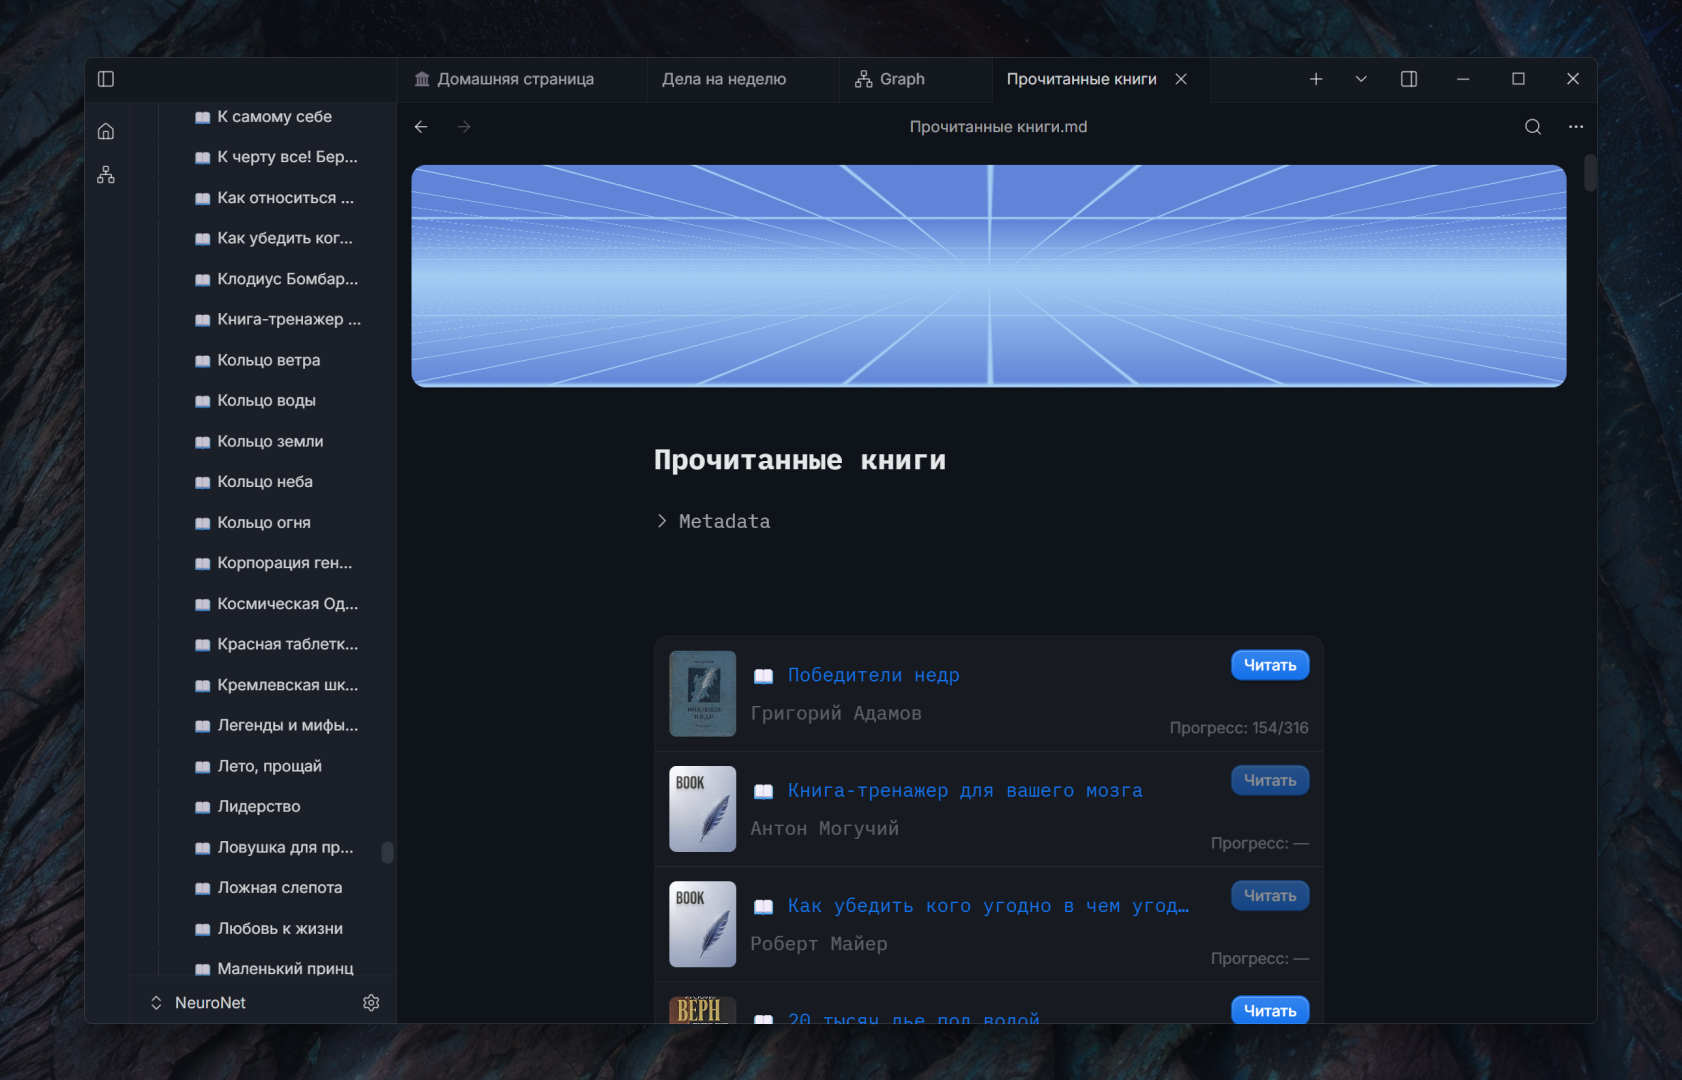Open Лидерство note in sidebar
Viewport: 1682px width, 1080px height.
tap(258, 806)
